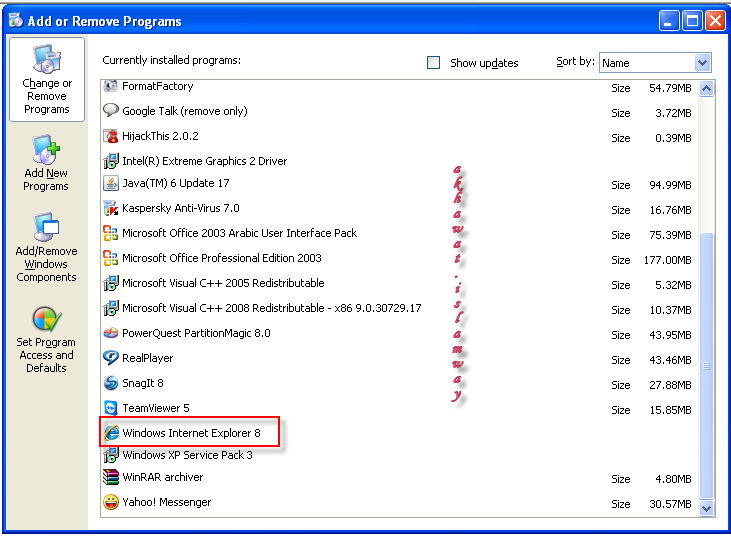Click the program list scrollbar thumb

tap(707, 366)
